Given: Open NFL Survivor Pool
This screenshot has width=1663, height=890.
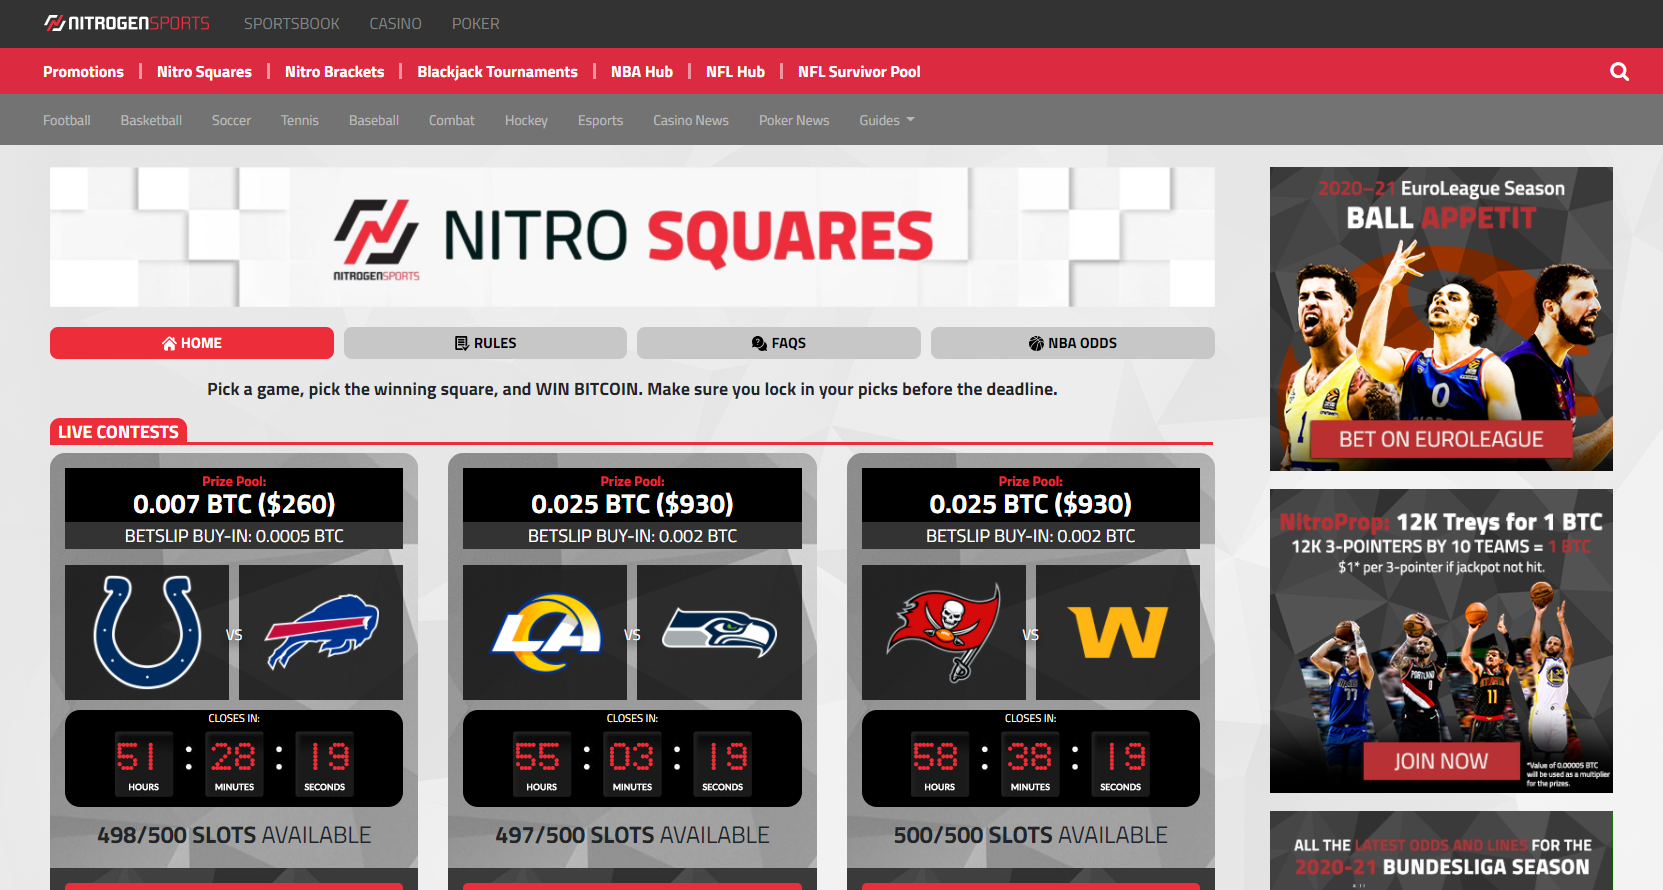Looking at the screenshot, I should 859,71.
